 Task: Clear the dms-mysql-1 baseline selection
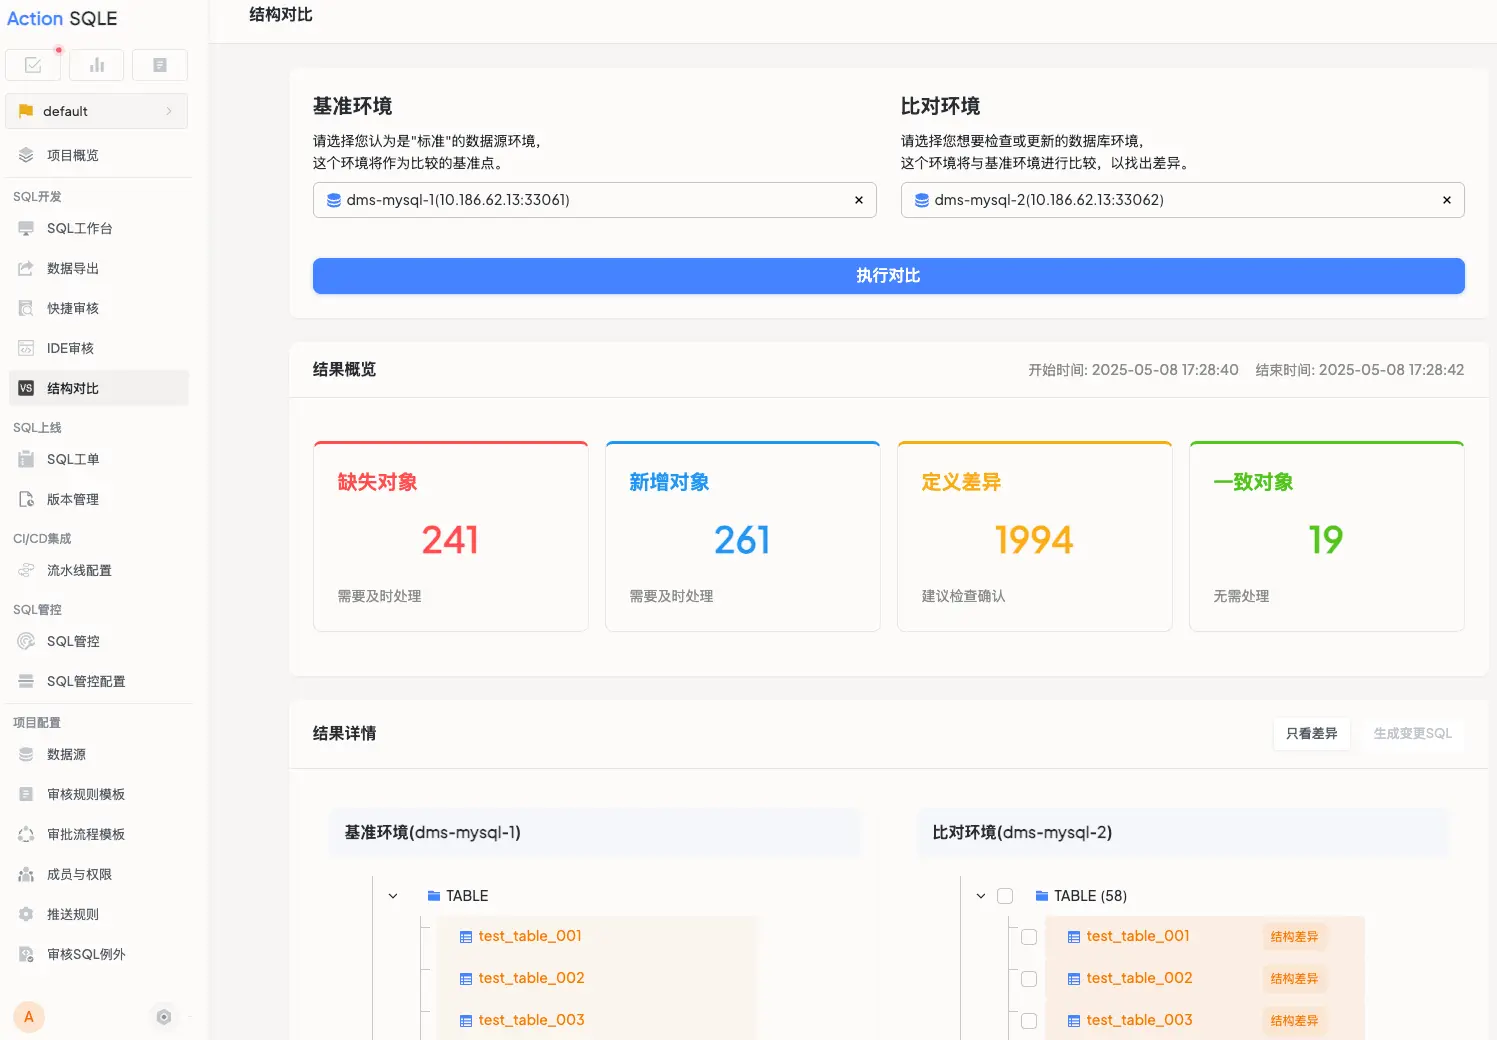(858, 200)
